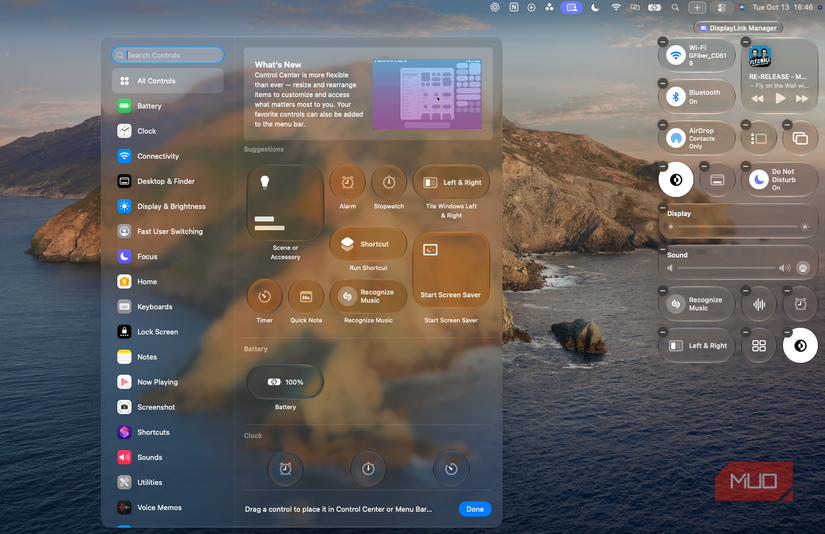Image resolution: width=825 pixels, height=534 pixels.
Task: Click the four-squares grid control
Action: [x=759, y=346]
